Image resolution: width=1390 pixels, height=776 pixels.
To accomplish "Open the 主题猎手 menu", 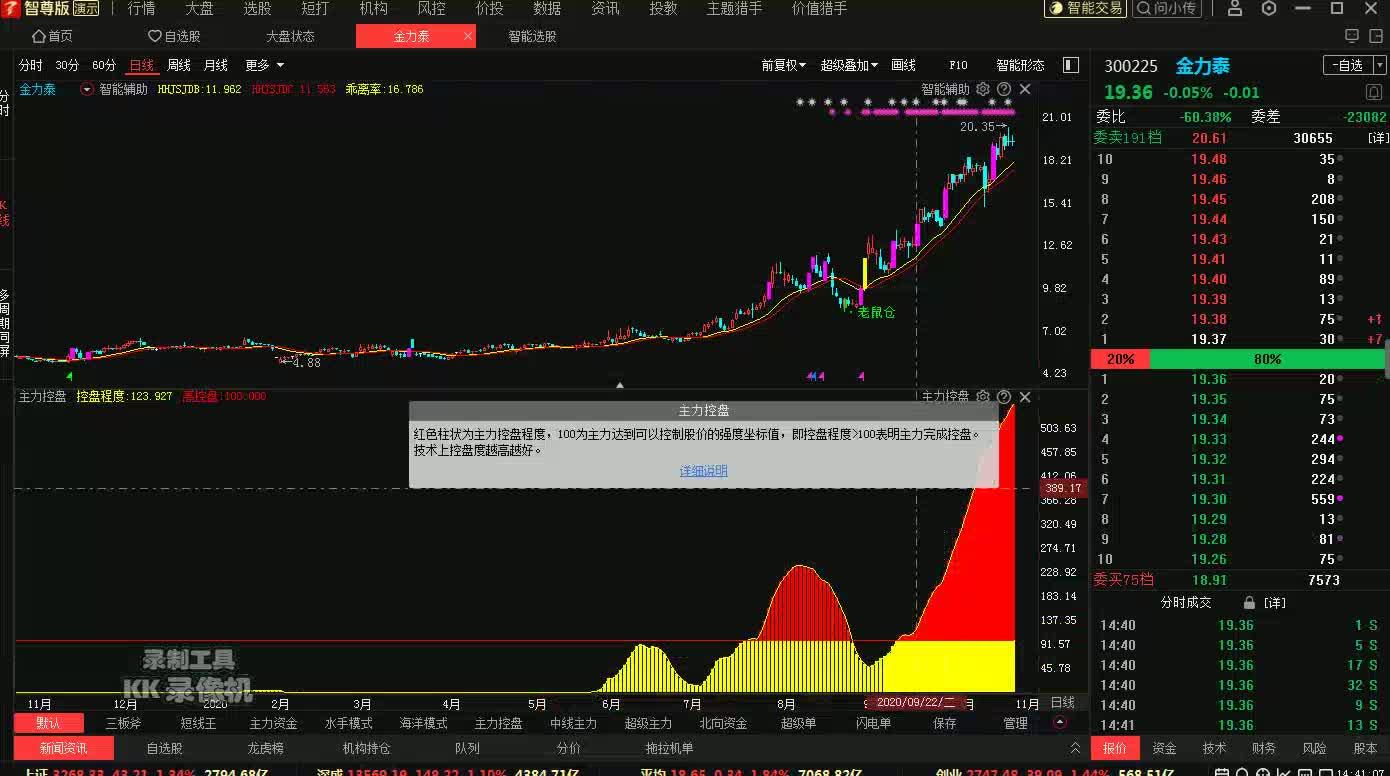I will click(734, 8).
